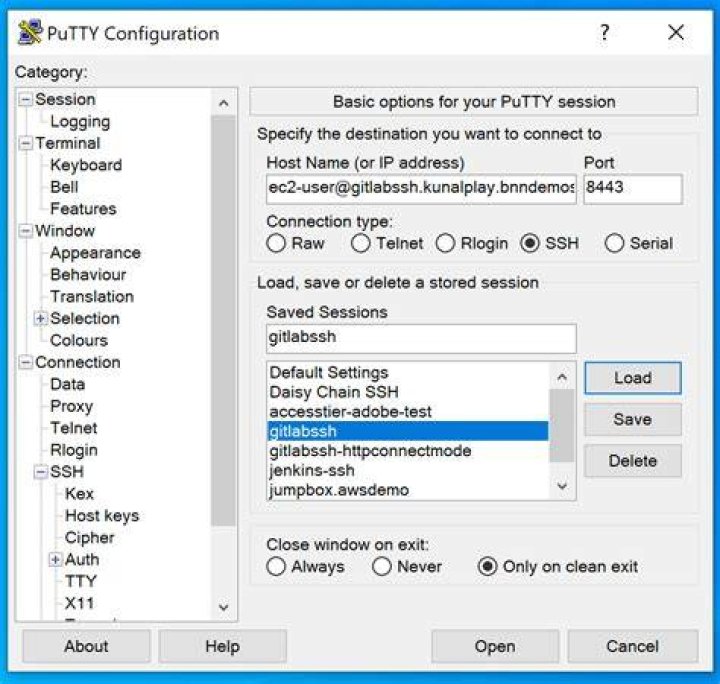The width and height of the screenshot is (720, 684).
Task: Click the About button
Action: coord(86,646)
